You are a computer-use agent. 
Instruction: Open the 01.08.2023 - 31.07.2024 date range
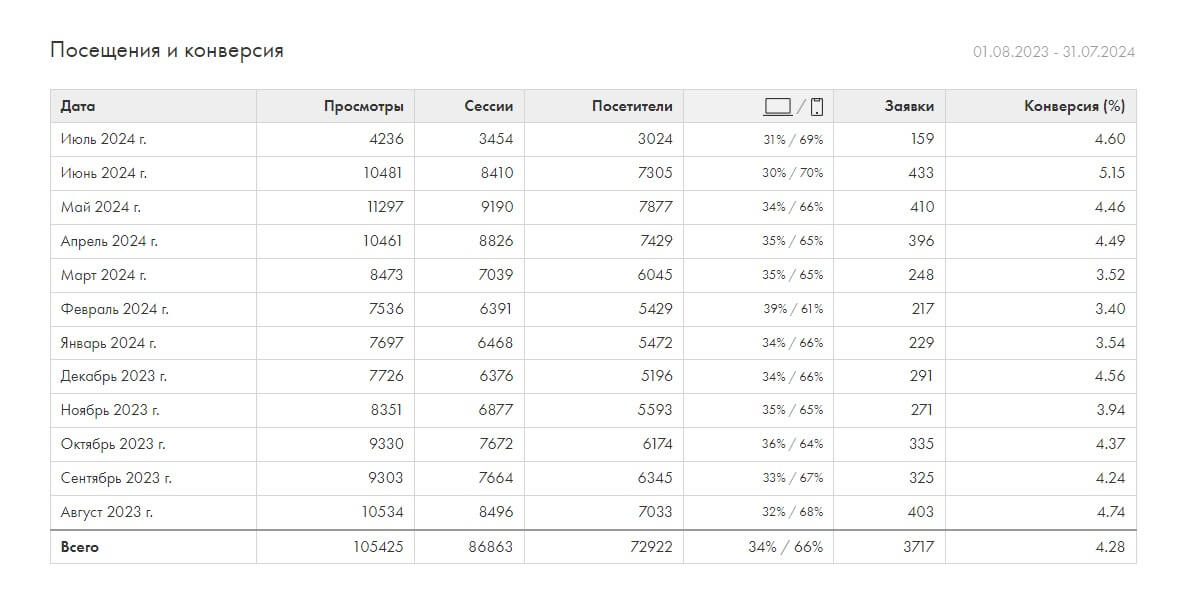coord(1053,52)
